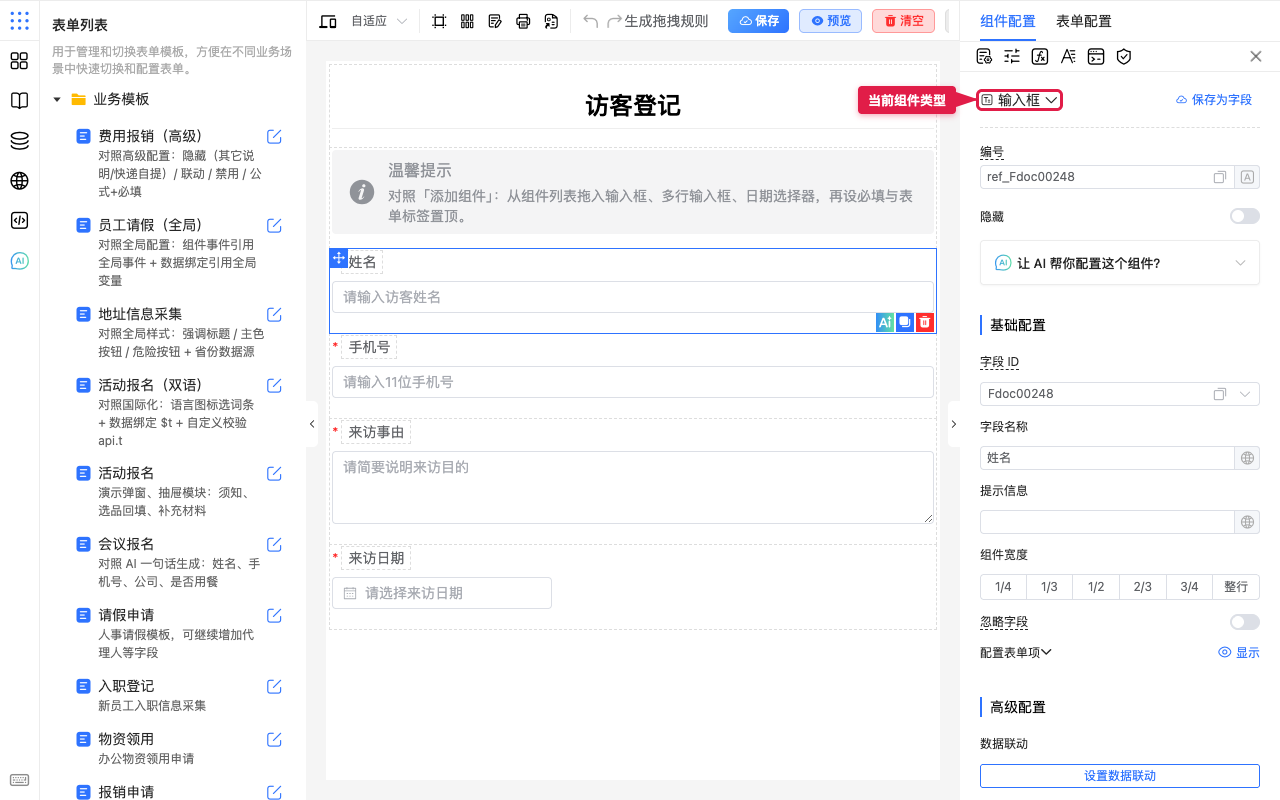Open the AI assistant sidebar icon
This screenshot has width=1280, height=800.
[19, 261]
